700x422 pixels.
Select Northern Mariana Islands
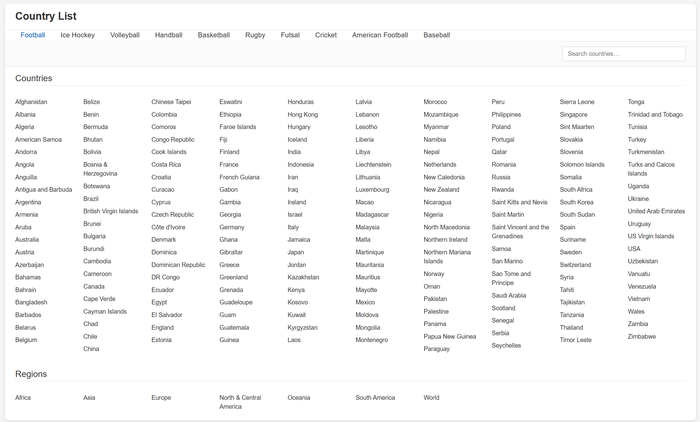[x=447, y=256]
